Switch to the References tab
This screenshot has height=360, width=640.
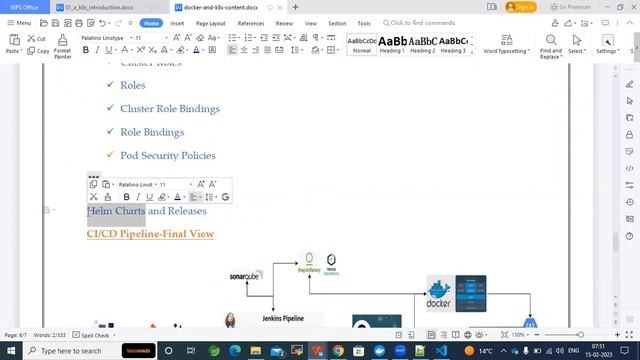pyautogui.click(x=251, y=23)
